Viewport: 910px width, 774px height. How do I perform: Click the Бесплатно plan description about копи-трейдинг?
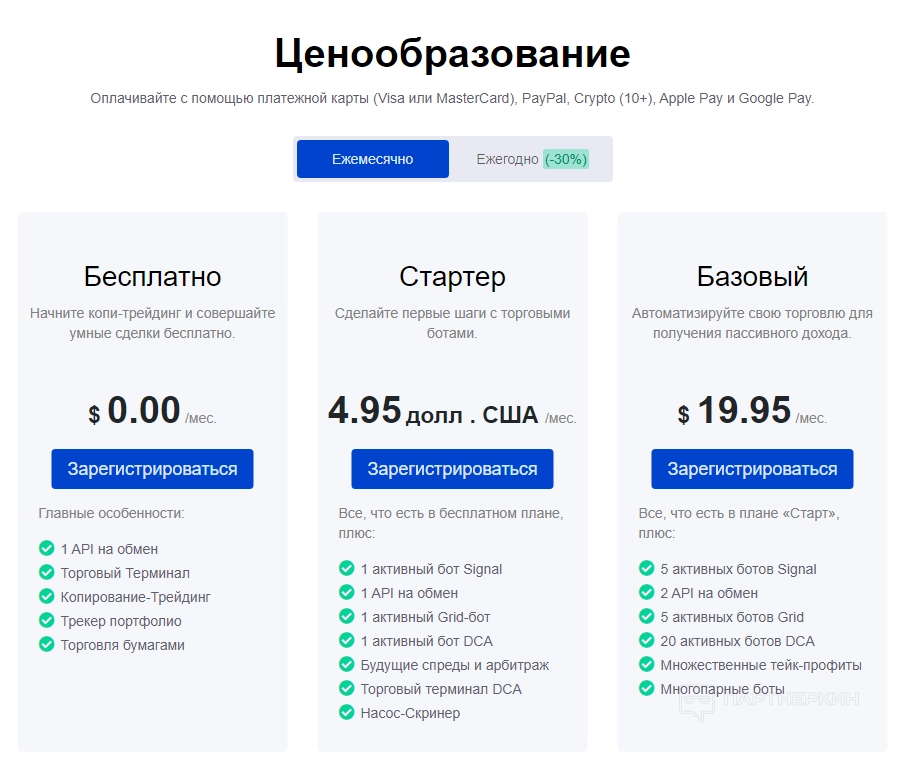pos(152,323)
